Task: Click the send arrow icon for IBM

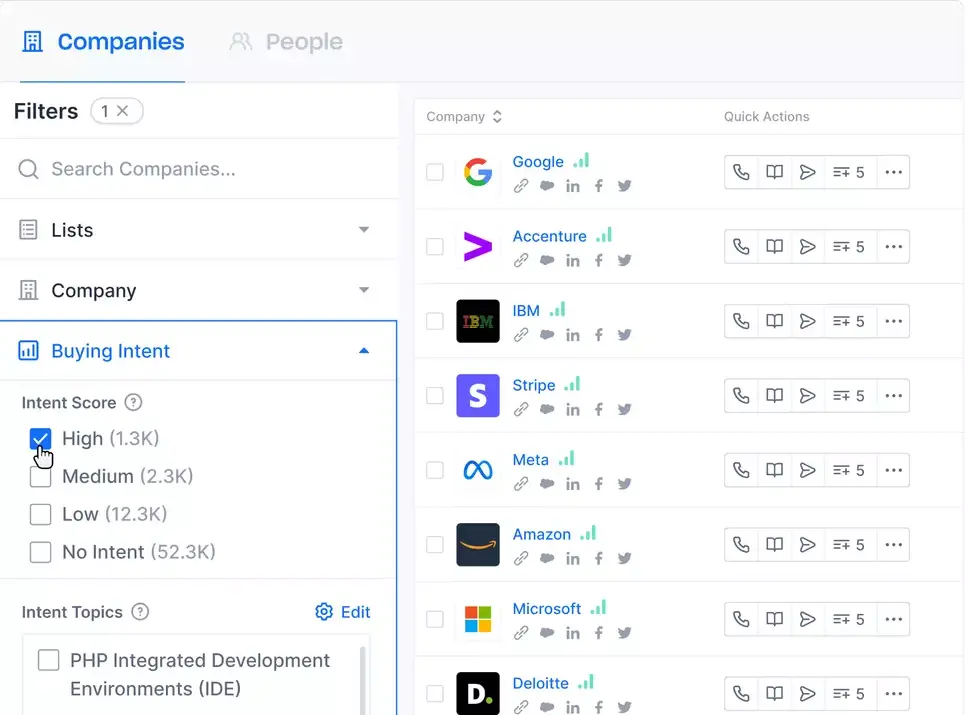Action: (x=807, y=321)
